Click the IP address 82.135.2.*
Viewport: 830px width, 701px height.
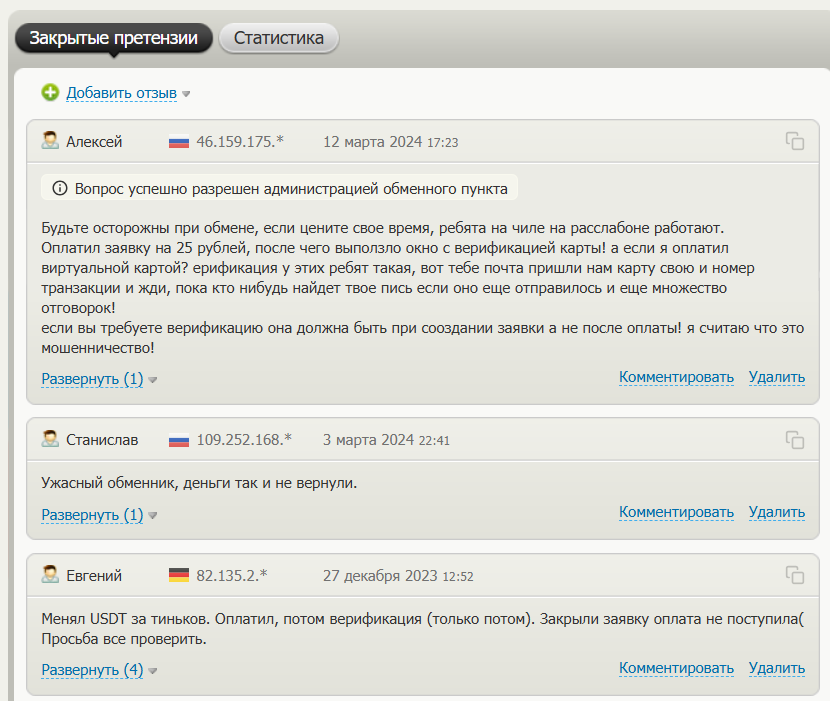tap(232, 576)
